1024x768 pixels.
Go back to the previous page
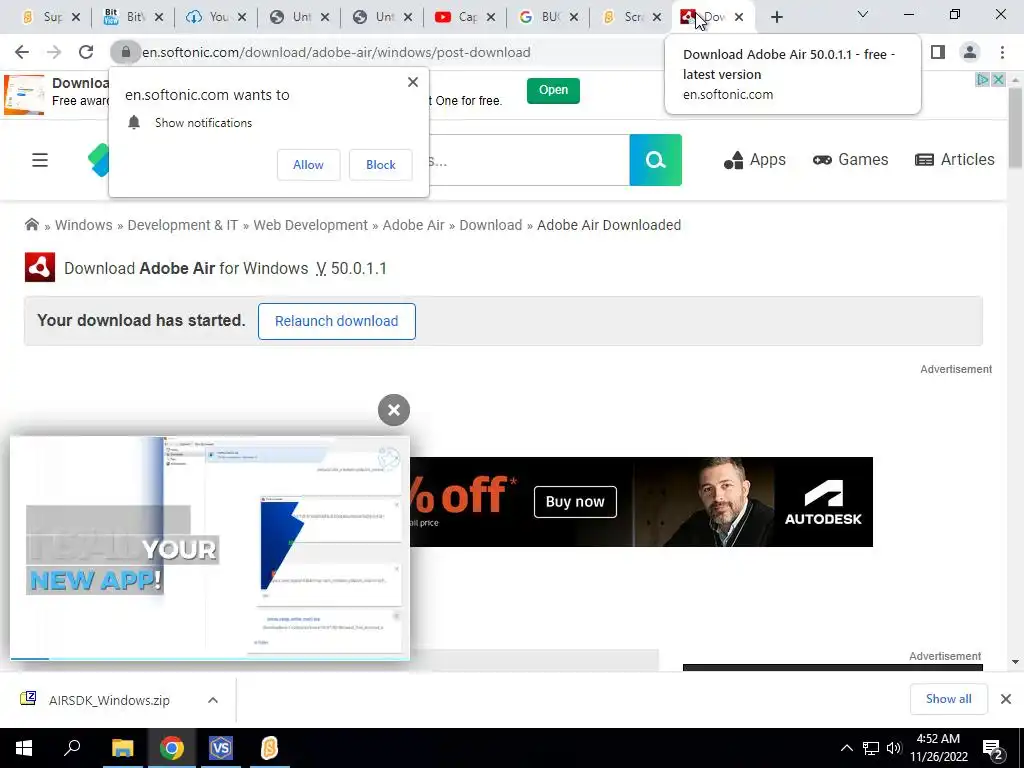click(22, 52)
